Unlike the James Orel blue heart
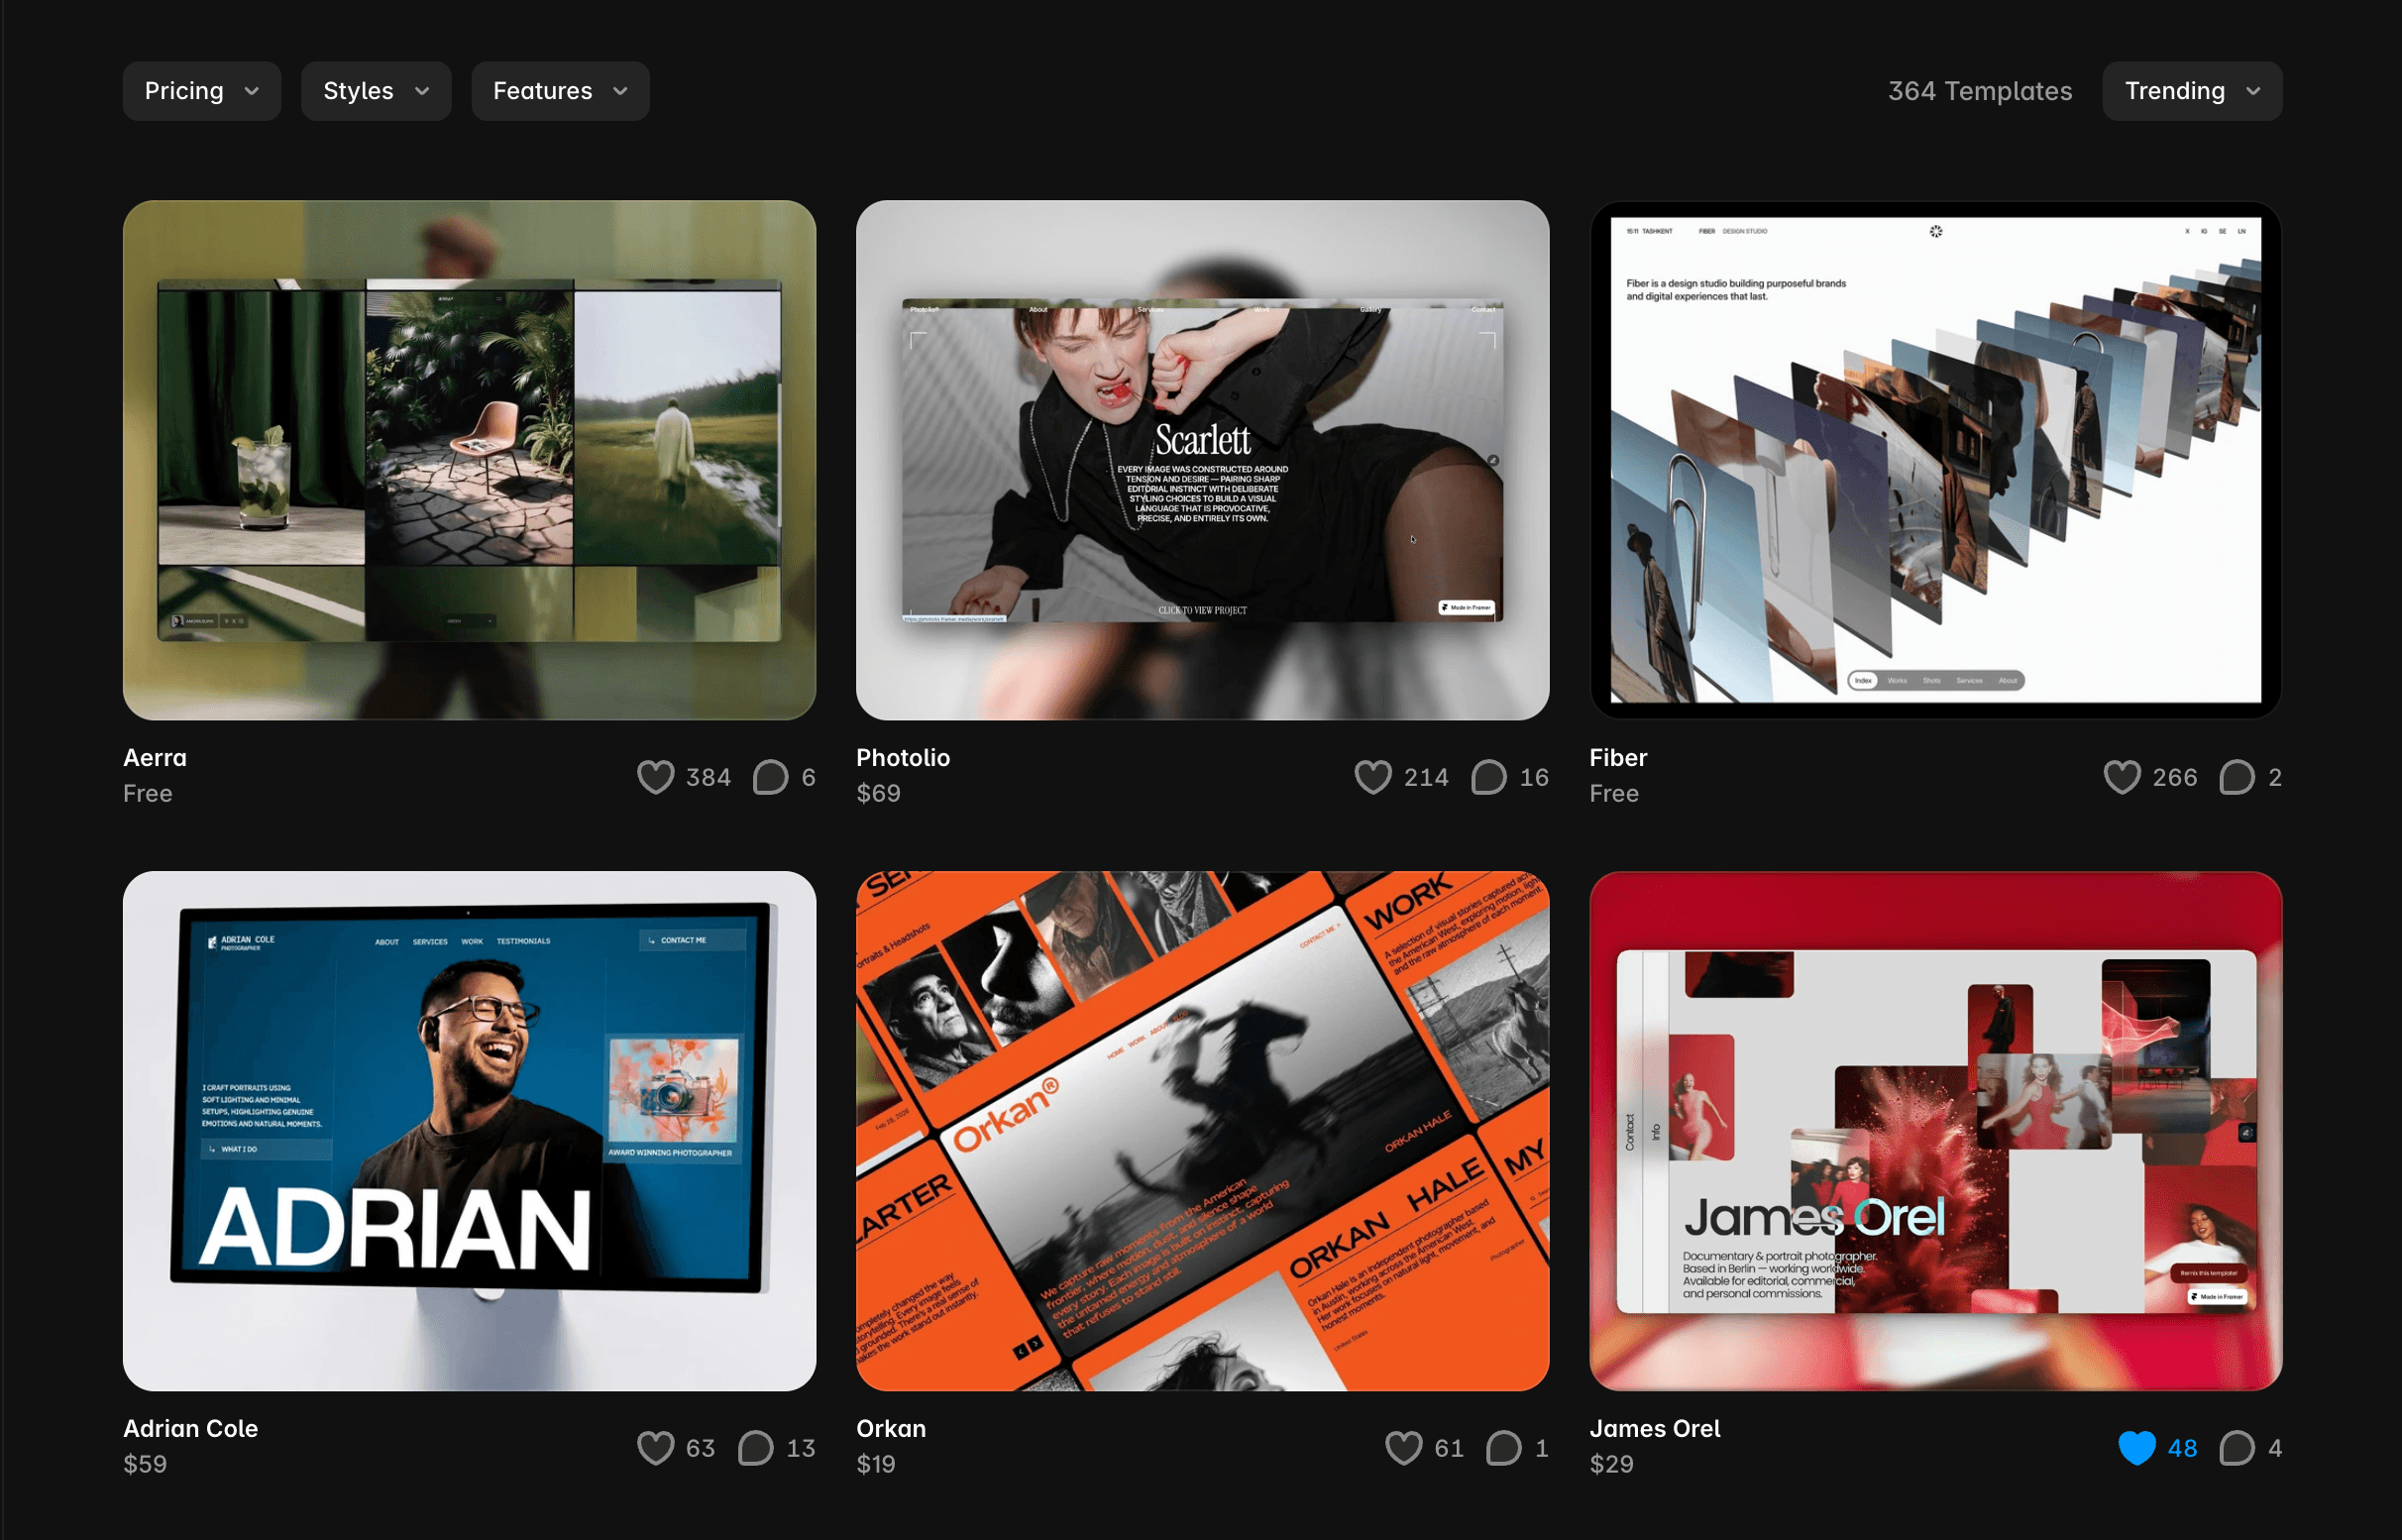2402x1540 pixels. (2137, 1448)
